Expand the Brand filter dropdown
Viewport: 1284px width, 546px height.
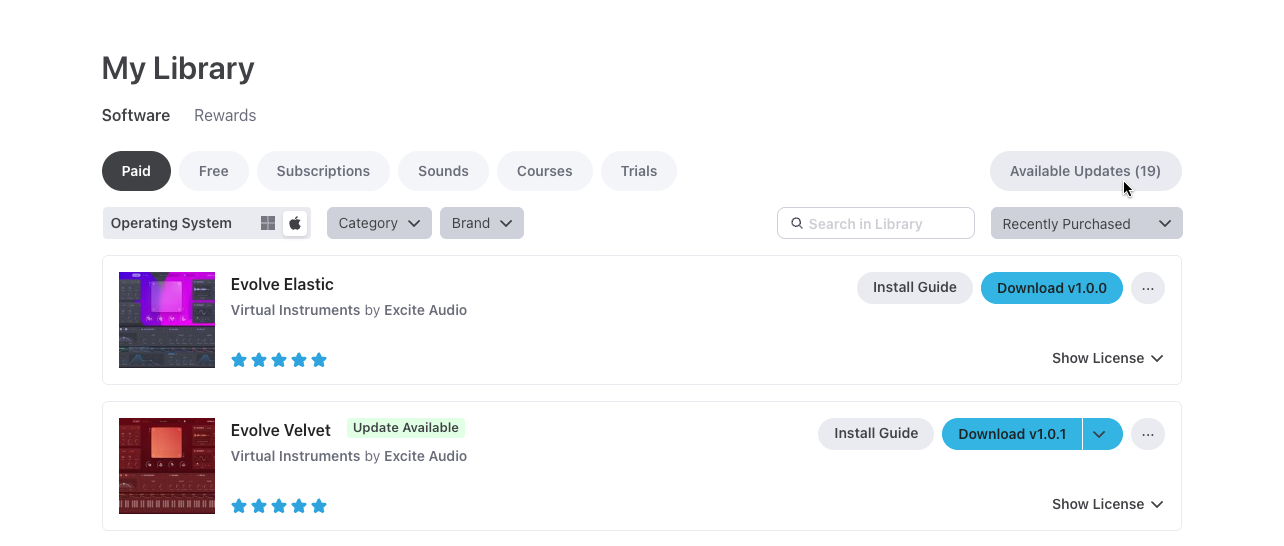point(481,223)
